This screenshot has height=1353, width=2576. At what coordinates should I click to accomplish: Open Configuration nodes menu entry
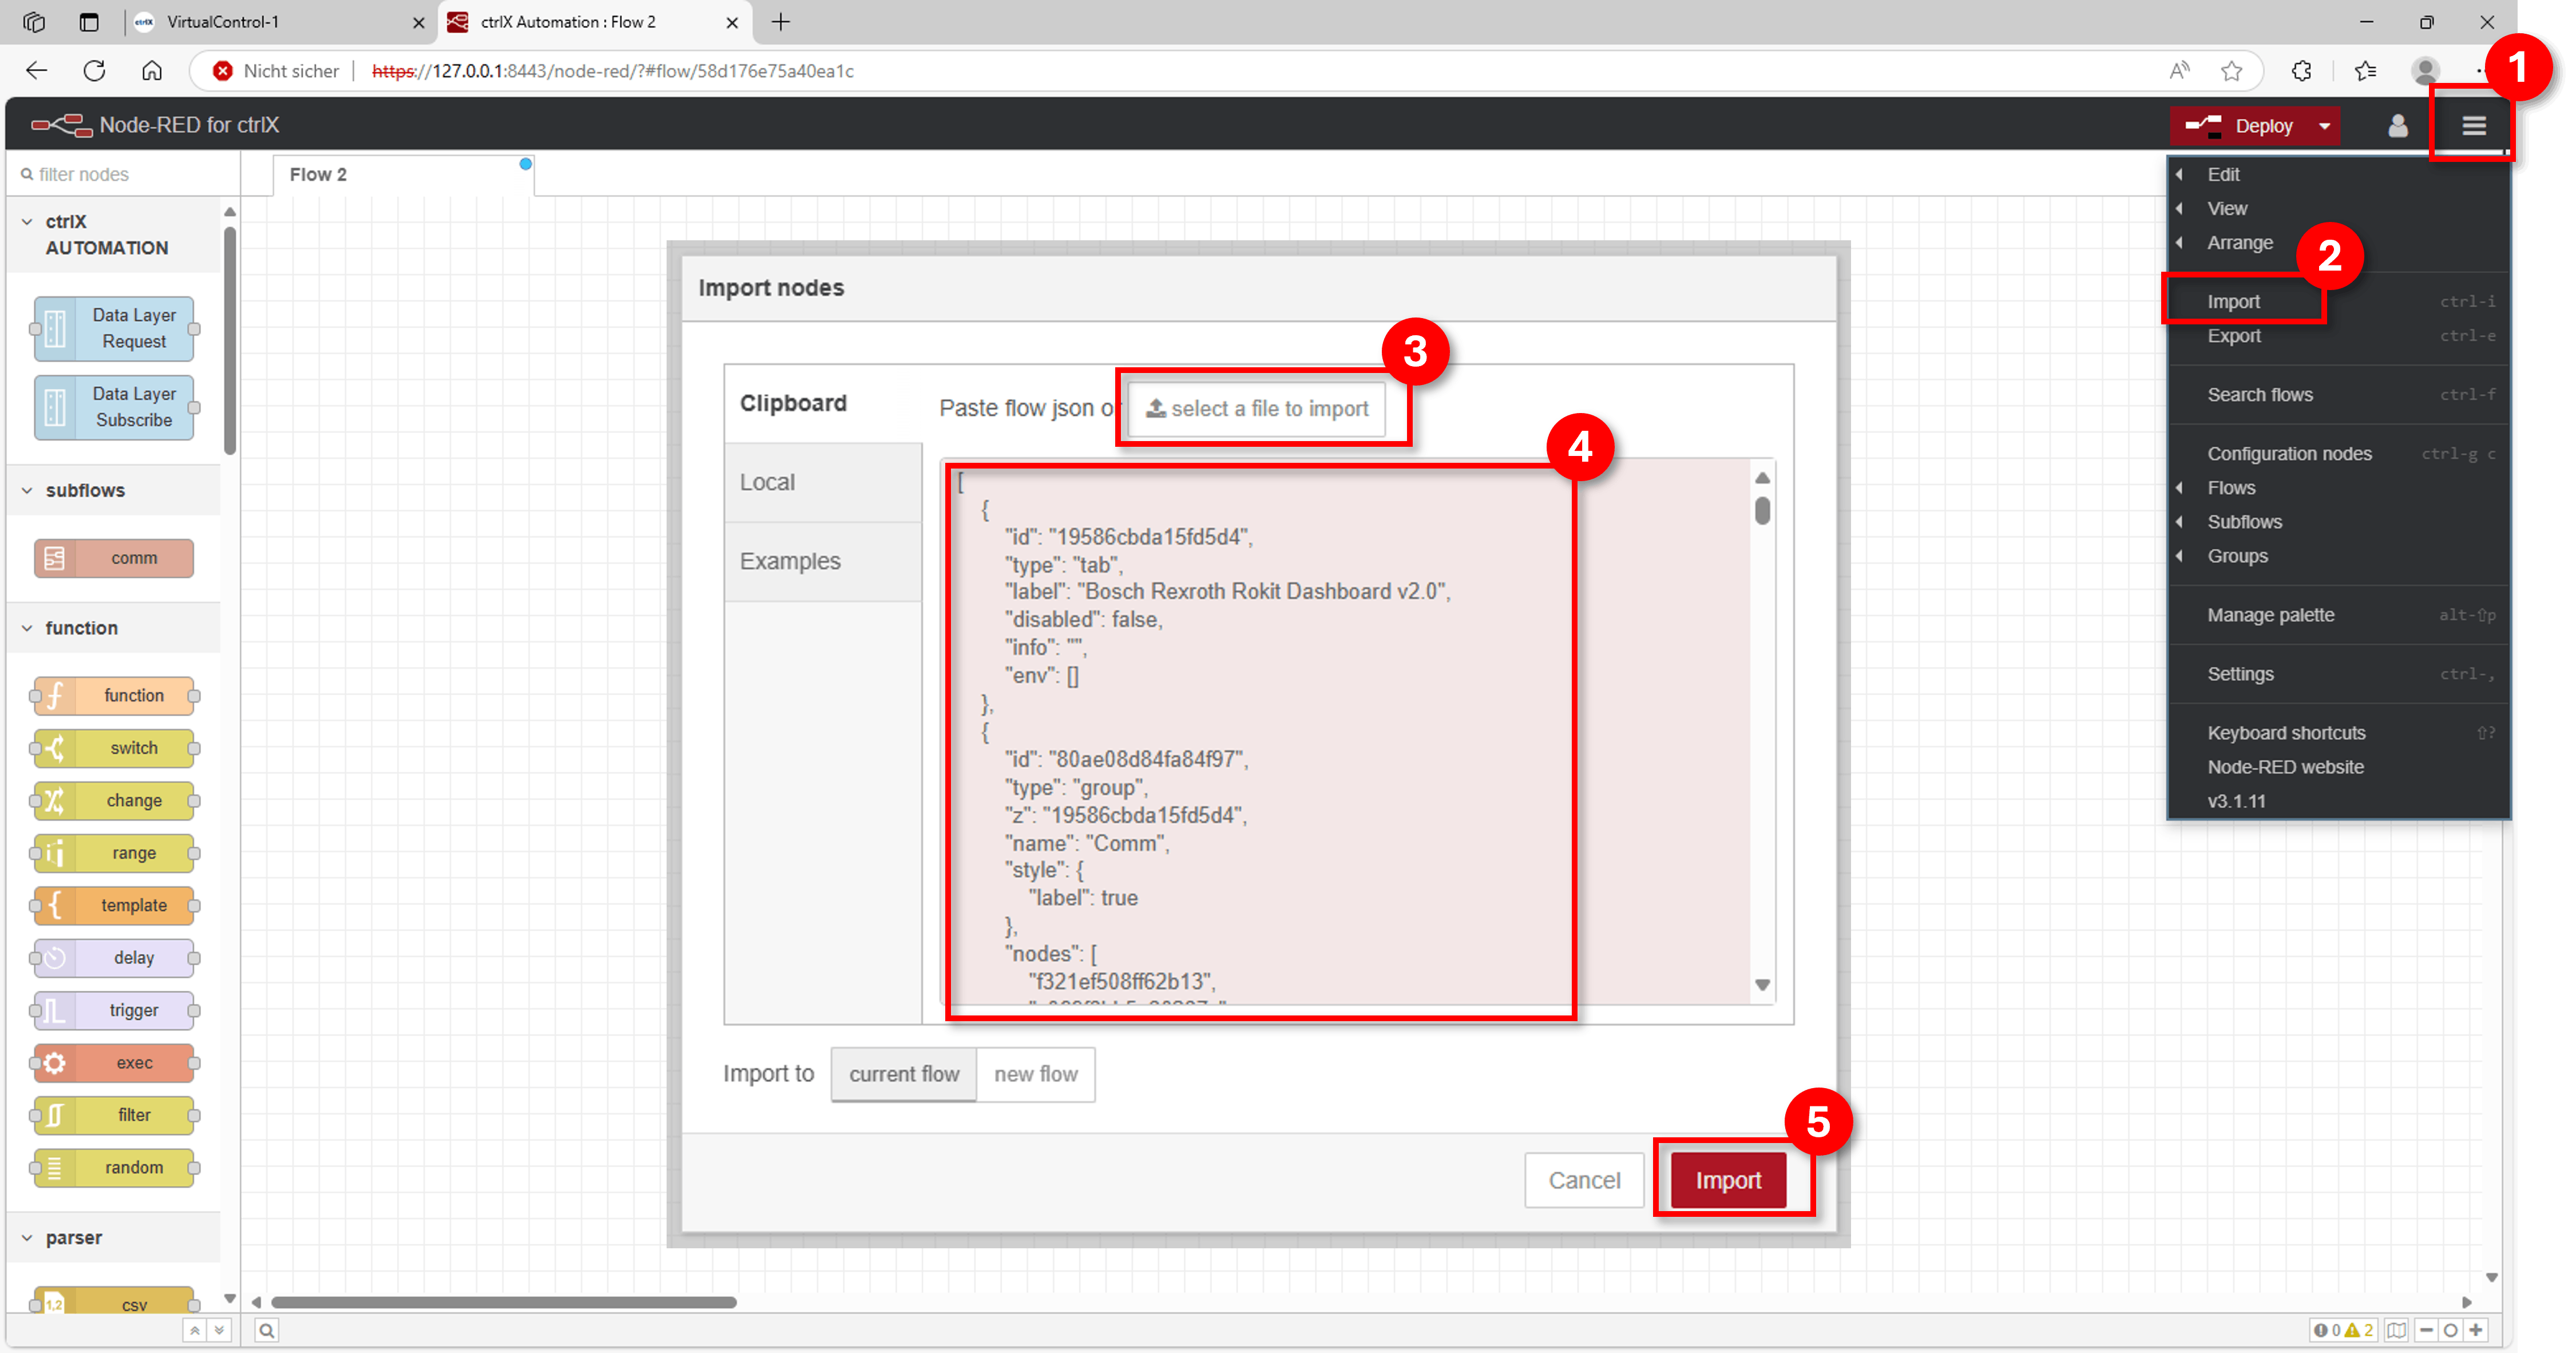coord(2338,454)
